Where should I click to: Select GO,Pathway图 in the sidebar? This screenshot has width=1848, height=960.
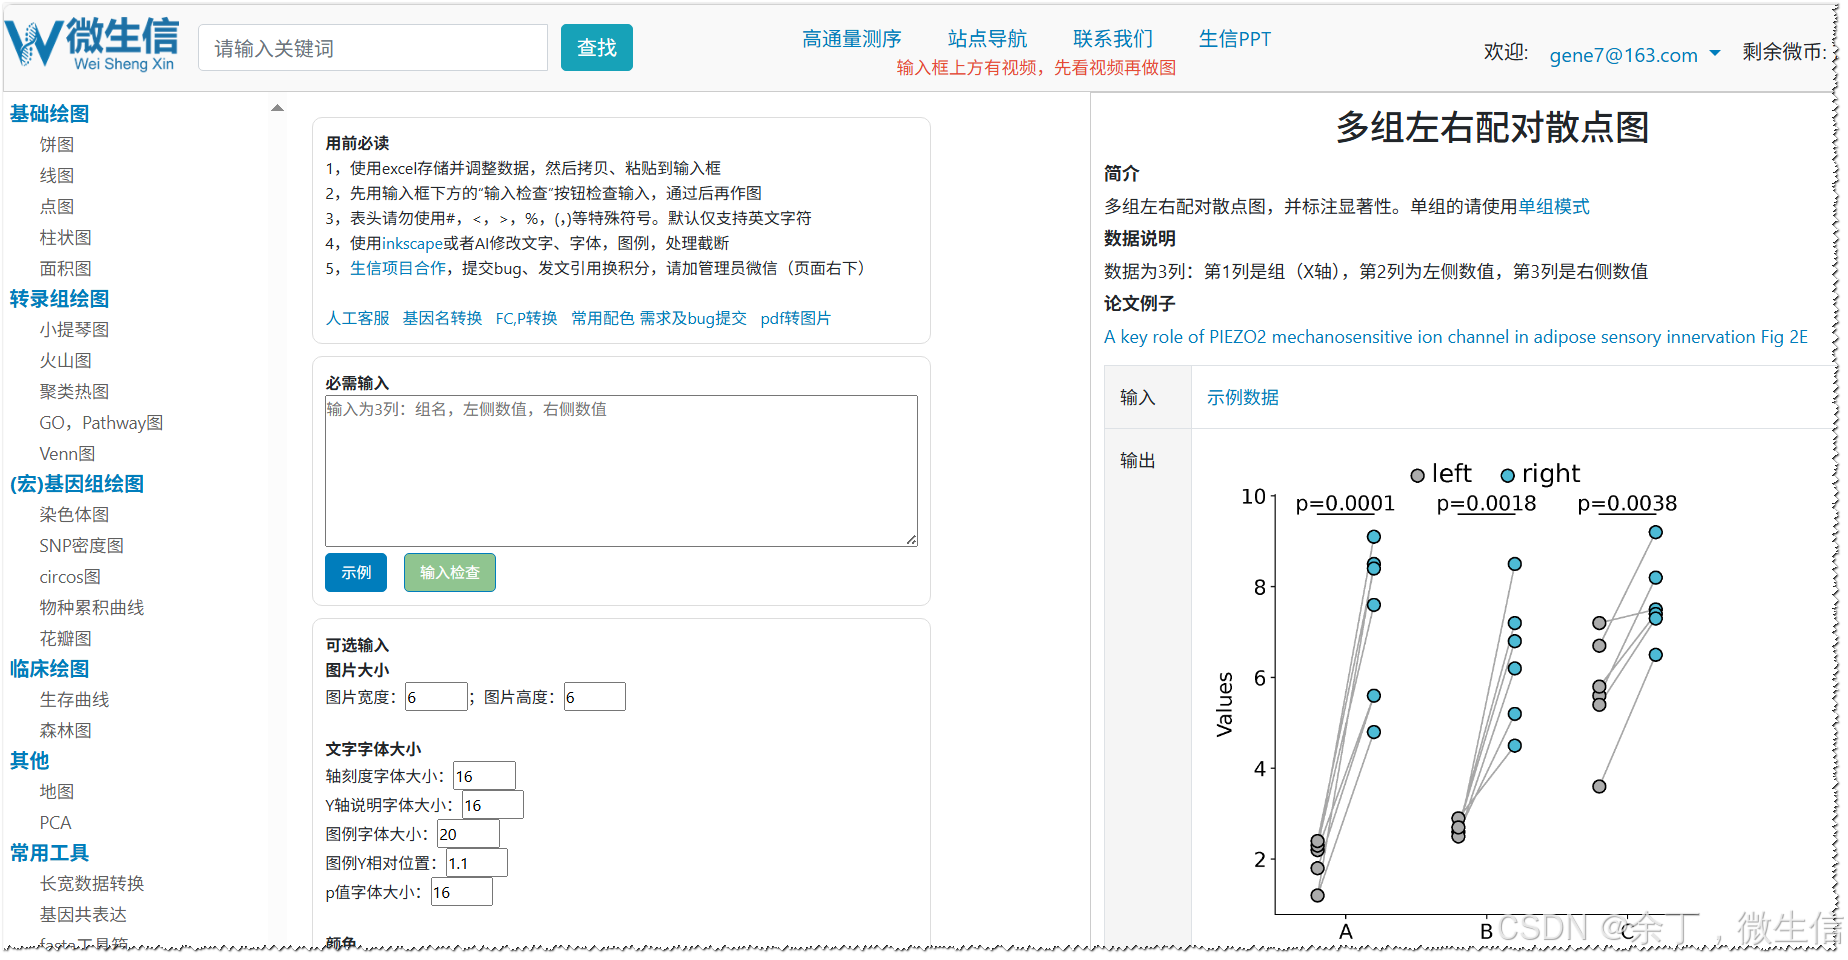101,423
